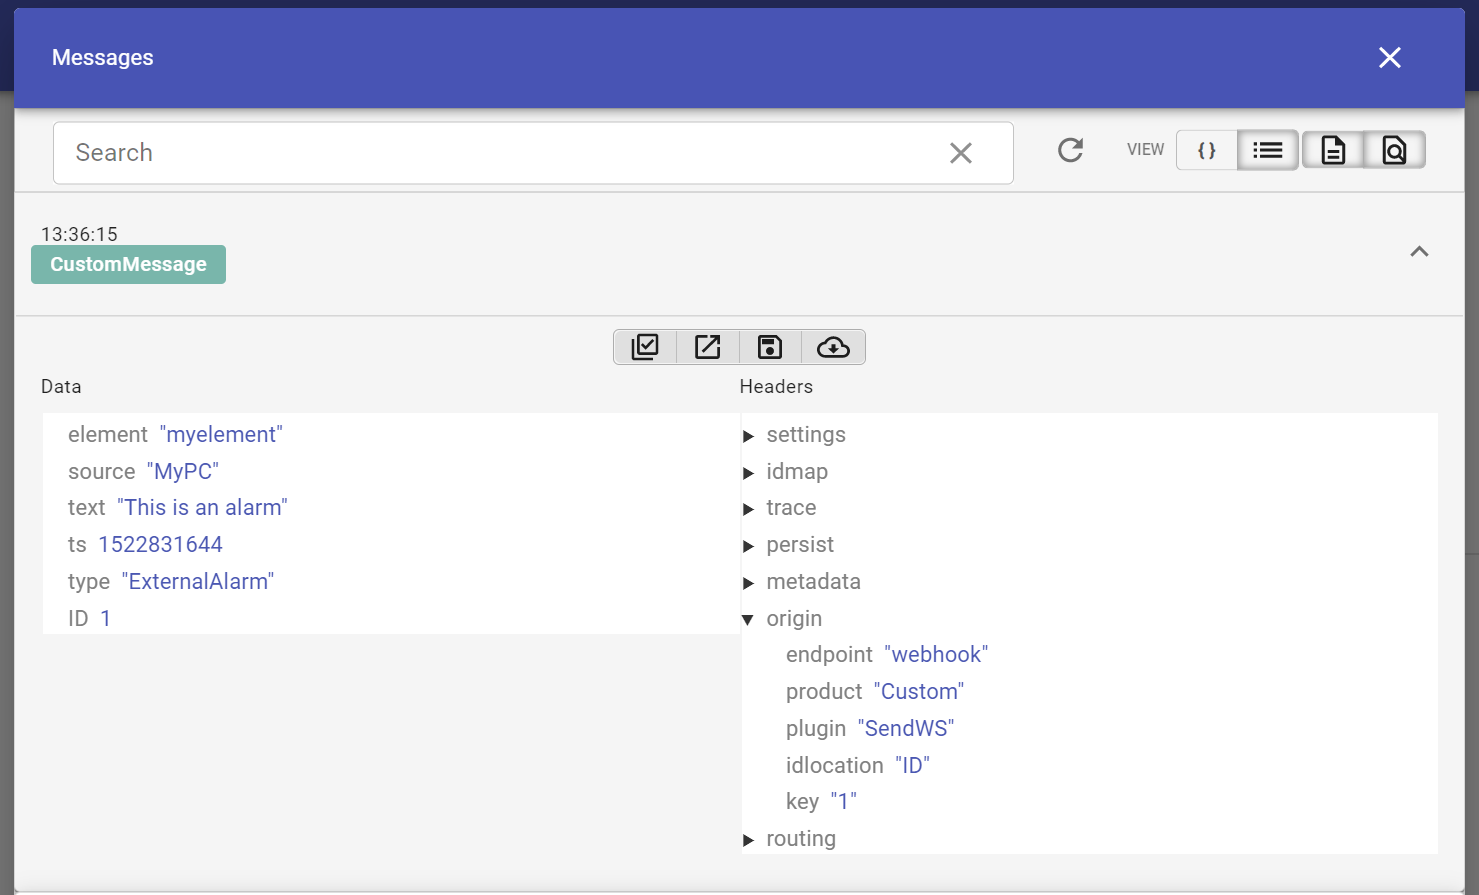The height and width of the screenshot is (895, 1479).
Task: Expand the routing header node
Action: 748,840
